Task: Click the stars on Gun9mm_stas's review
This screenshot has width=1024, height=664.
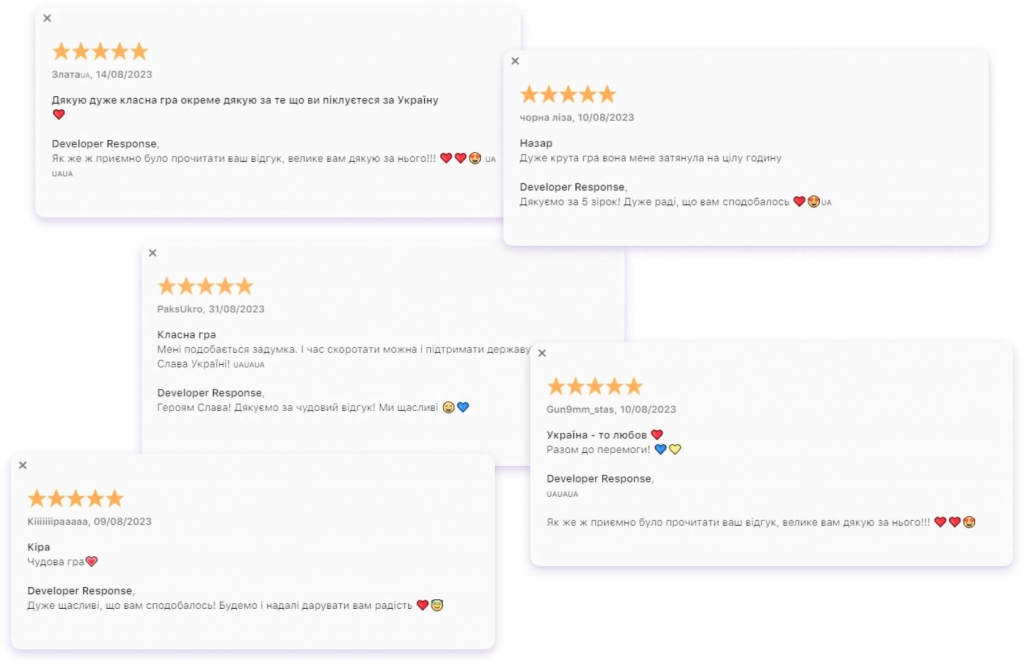Action: pos(595,386)
